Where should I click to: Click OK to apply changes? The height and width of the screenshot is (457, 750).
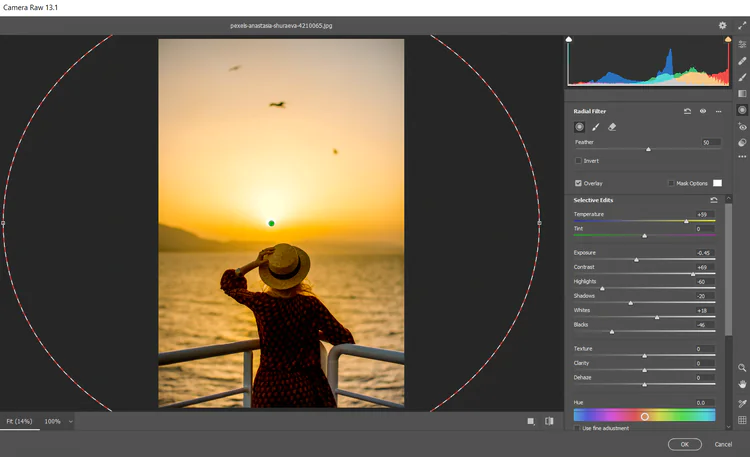click(684, 443)
